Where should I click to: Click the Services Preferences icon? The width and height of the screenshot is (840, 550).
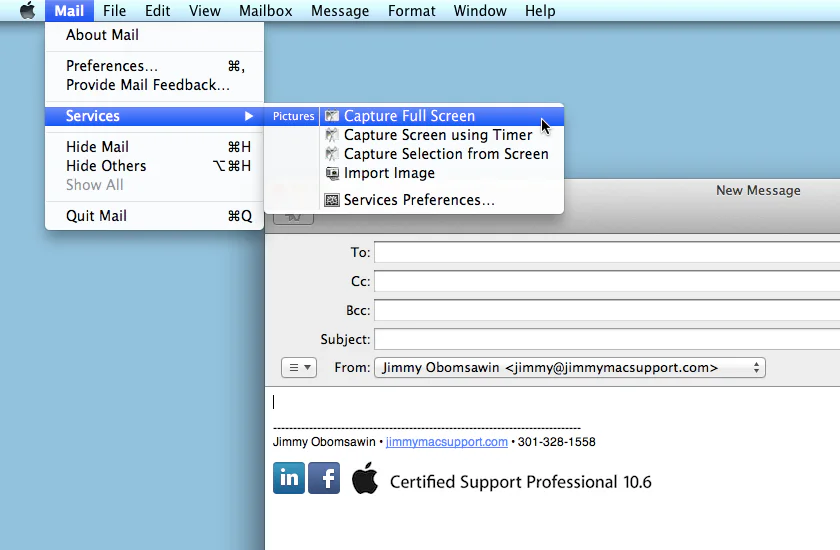pyautogui.click(x=332, y=200)
